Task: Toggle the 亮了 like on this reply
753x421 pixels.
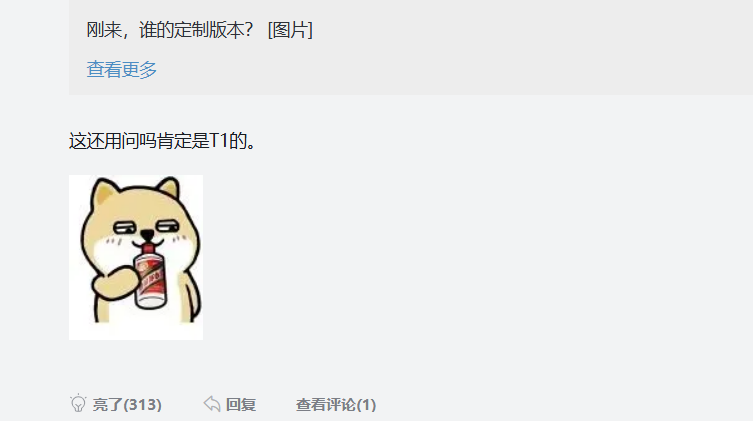Action: 116,404
